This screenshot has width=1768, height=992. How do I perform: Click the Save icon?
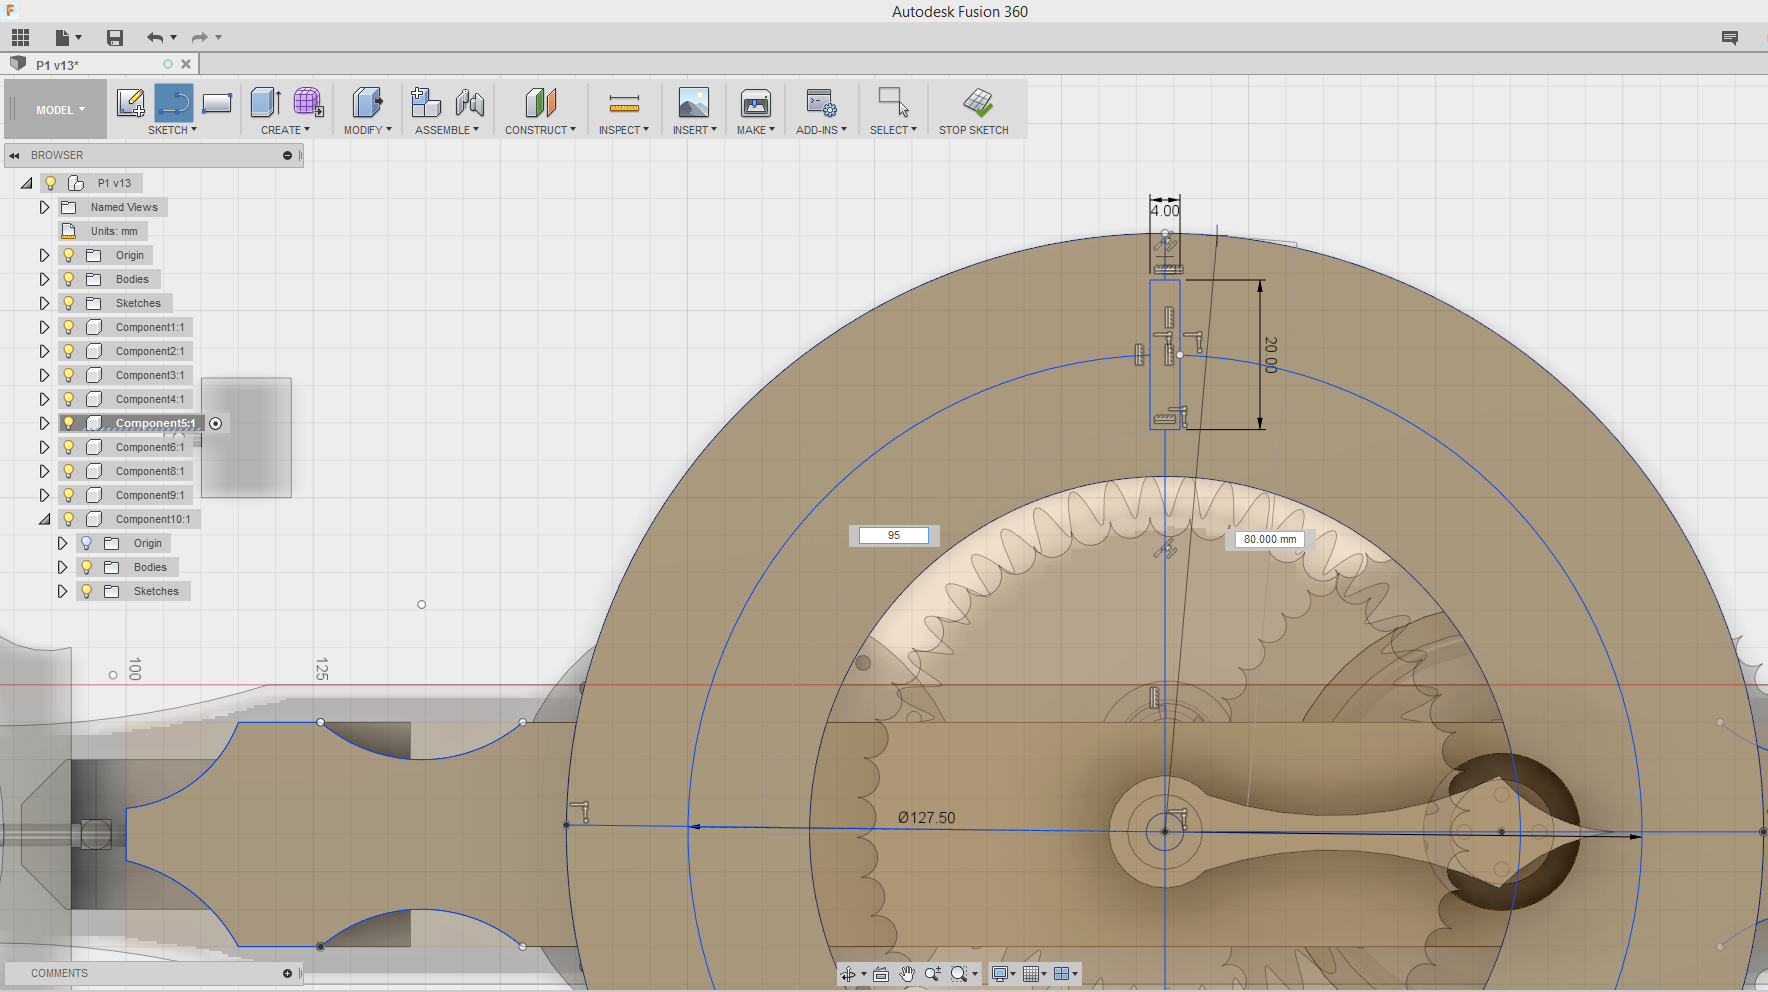[x=115, y=38]
